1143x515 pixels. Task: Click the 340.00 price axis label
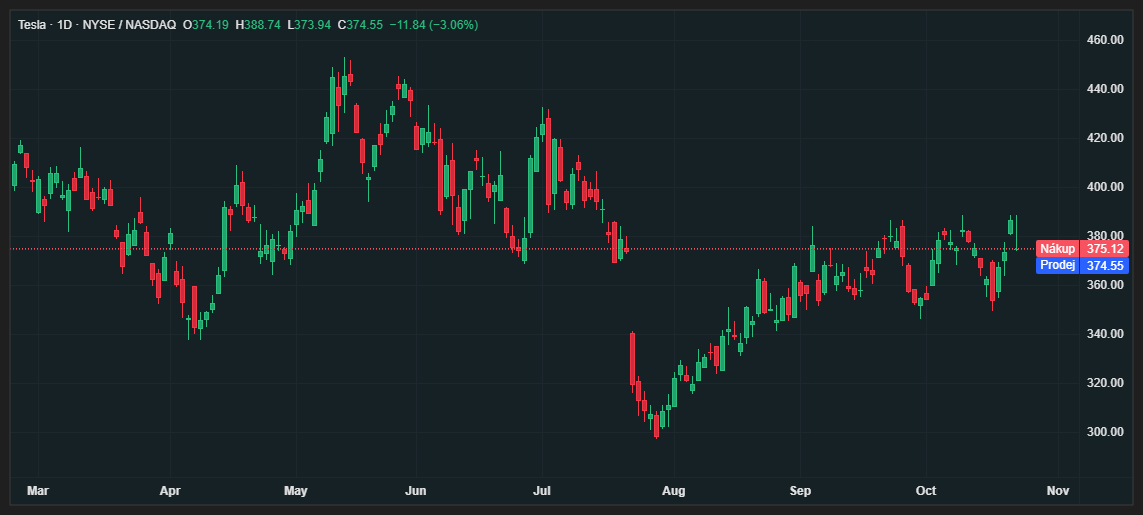point(1105,334)
